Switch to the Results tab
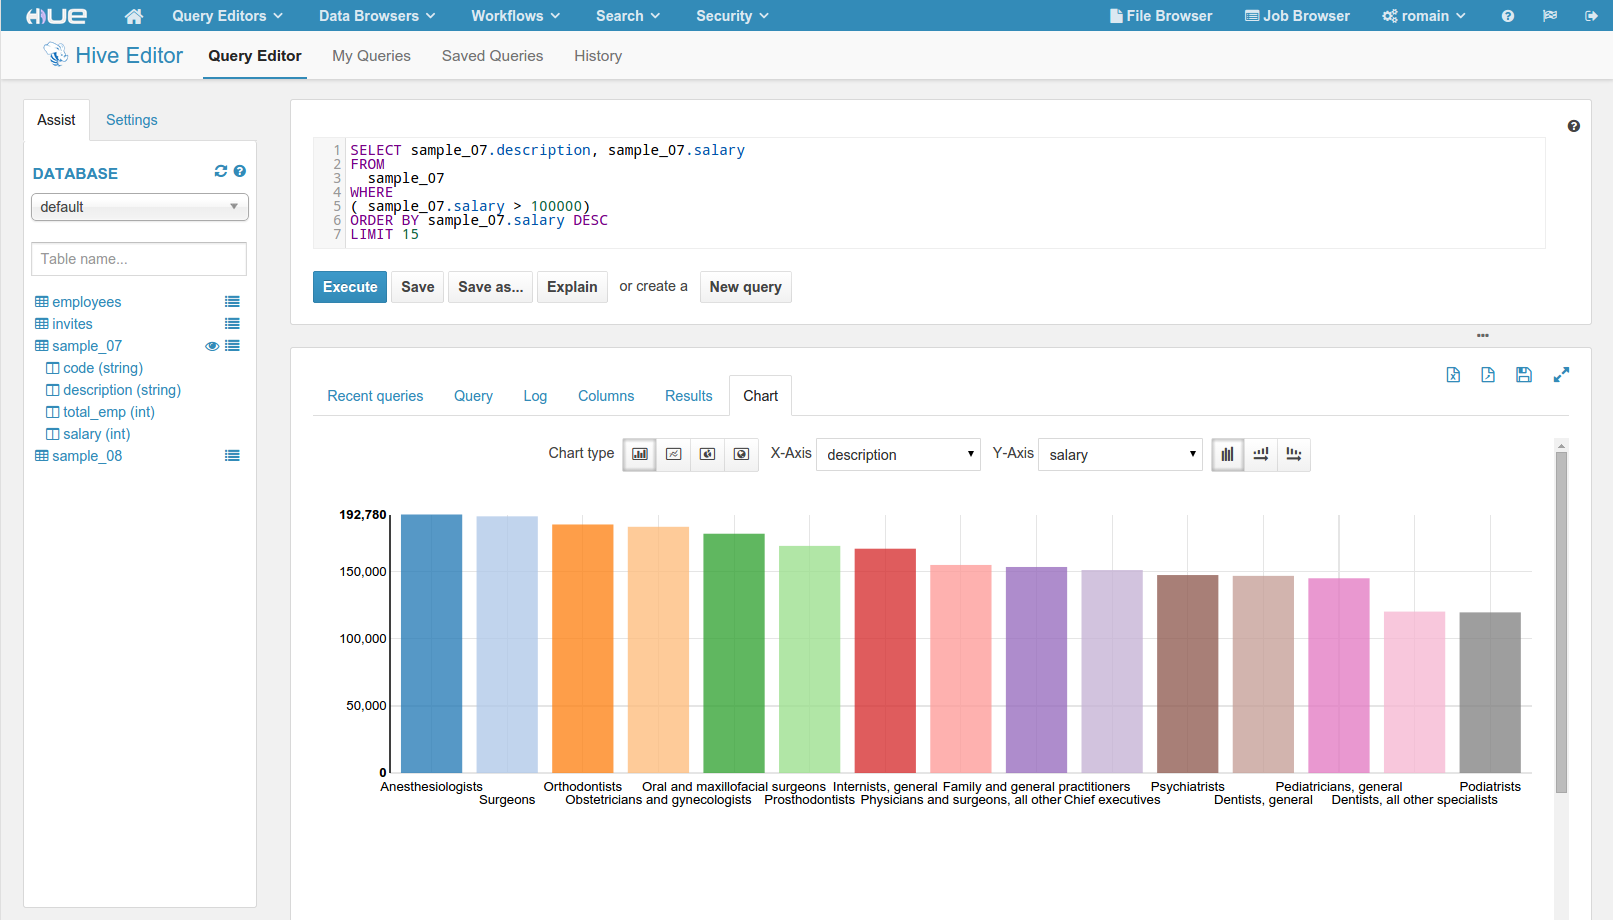 [688, 396]
